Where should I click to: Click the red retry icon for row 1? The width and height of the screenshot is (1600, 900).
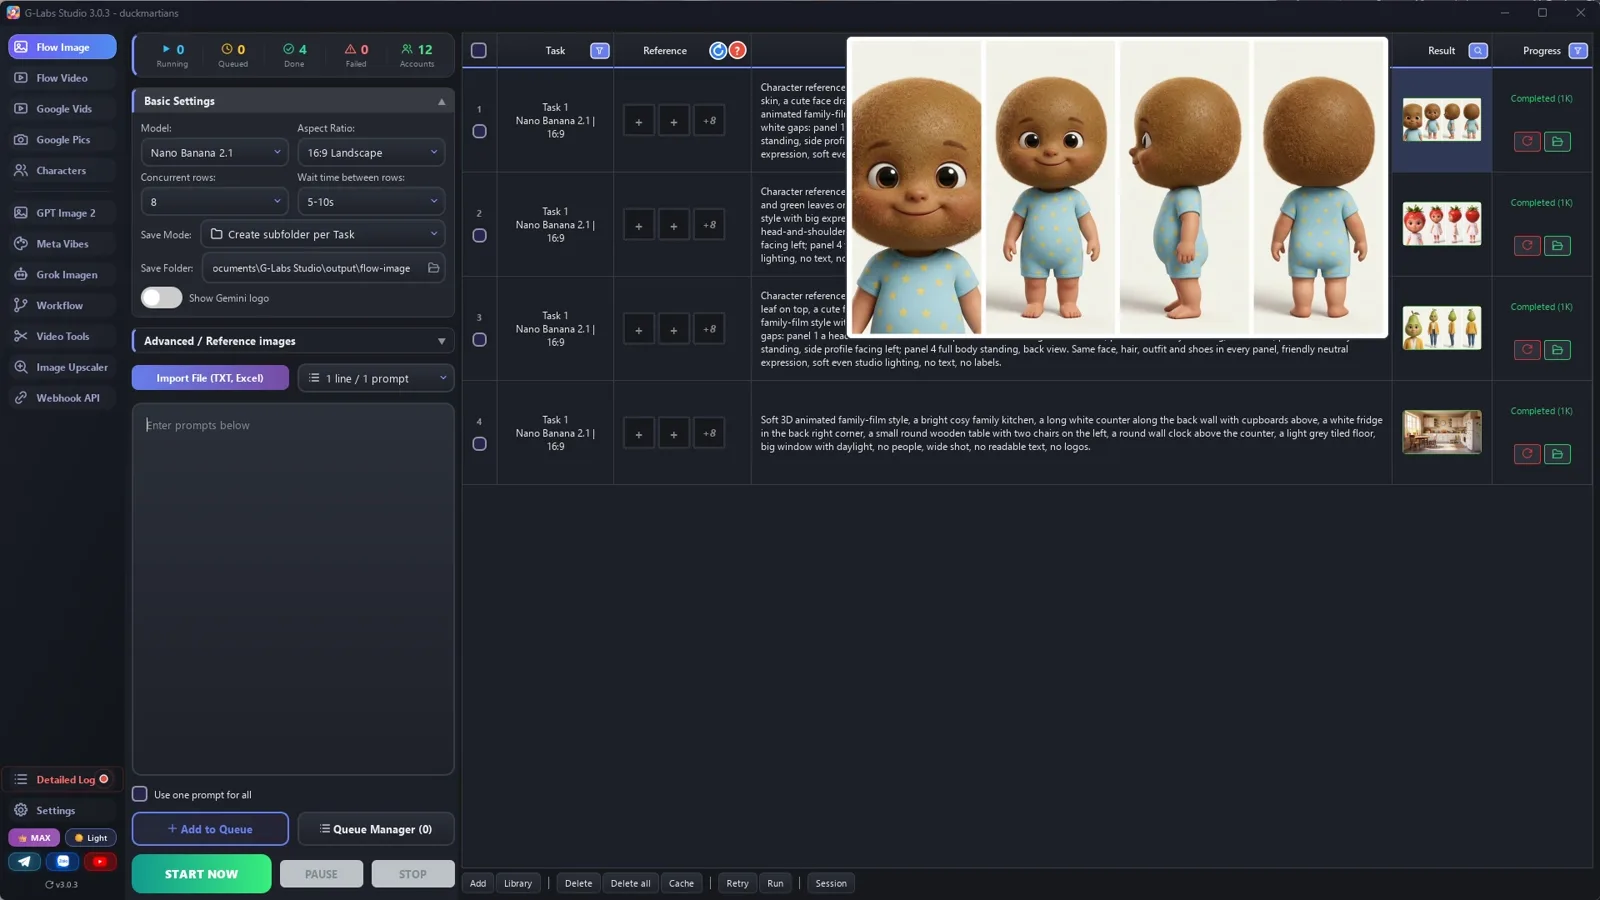(1527, 142)
